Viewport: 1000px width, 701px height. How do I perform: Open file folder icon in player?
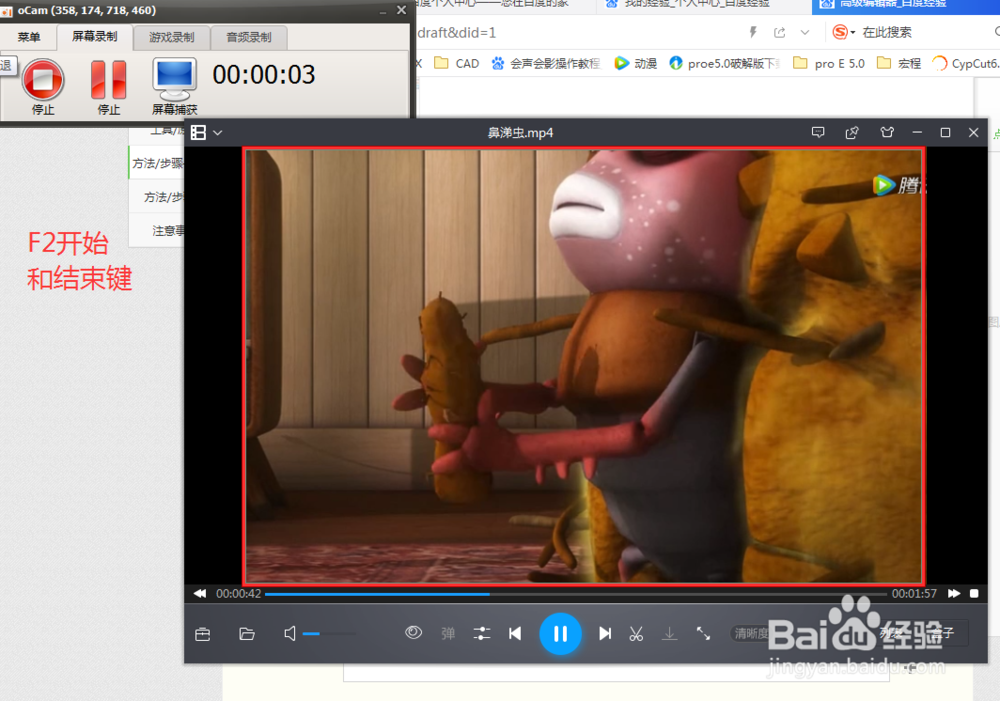pyautogui.click(x=247, y=634)
